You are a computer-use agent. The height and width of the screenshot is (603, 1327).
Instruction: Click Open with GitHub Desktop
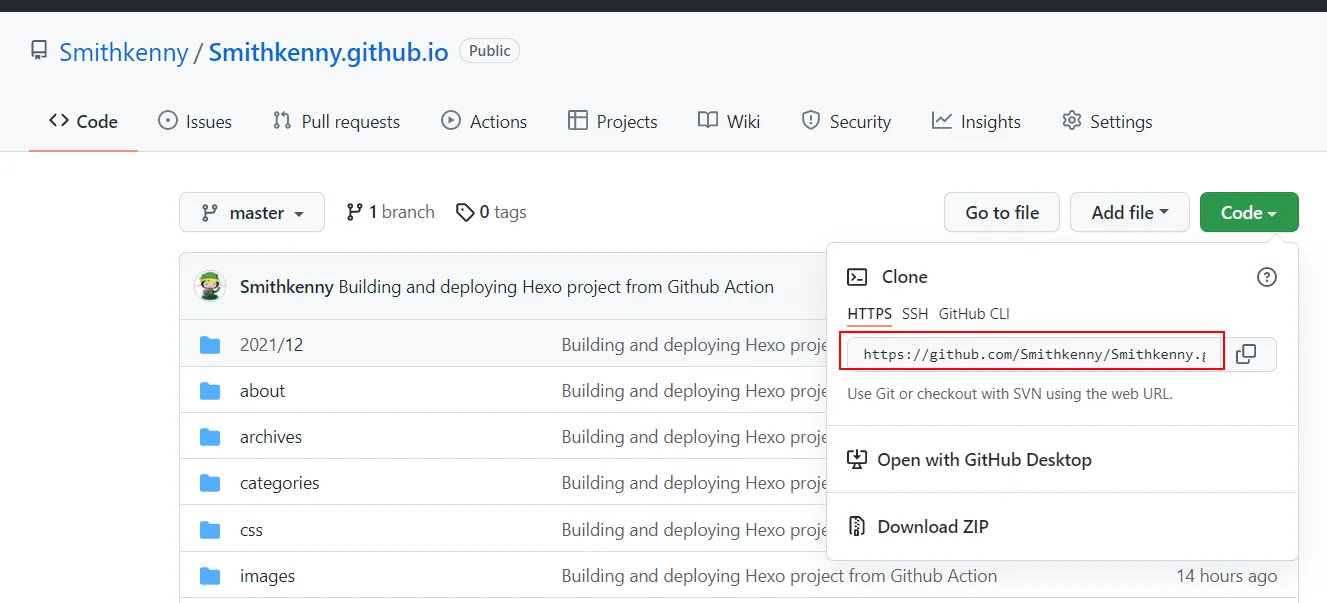click(x=969, y=460)
